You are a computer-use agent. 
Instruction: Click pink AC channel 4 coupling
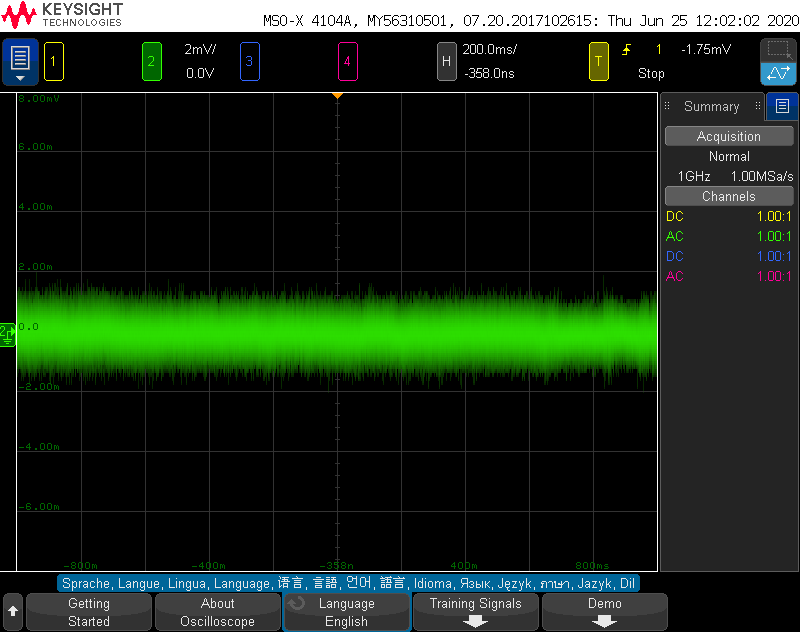point(674,276)
